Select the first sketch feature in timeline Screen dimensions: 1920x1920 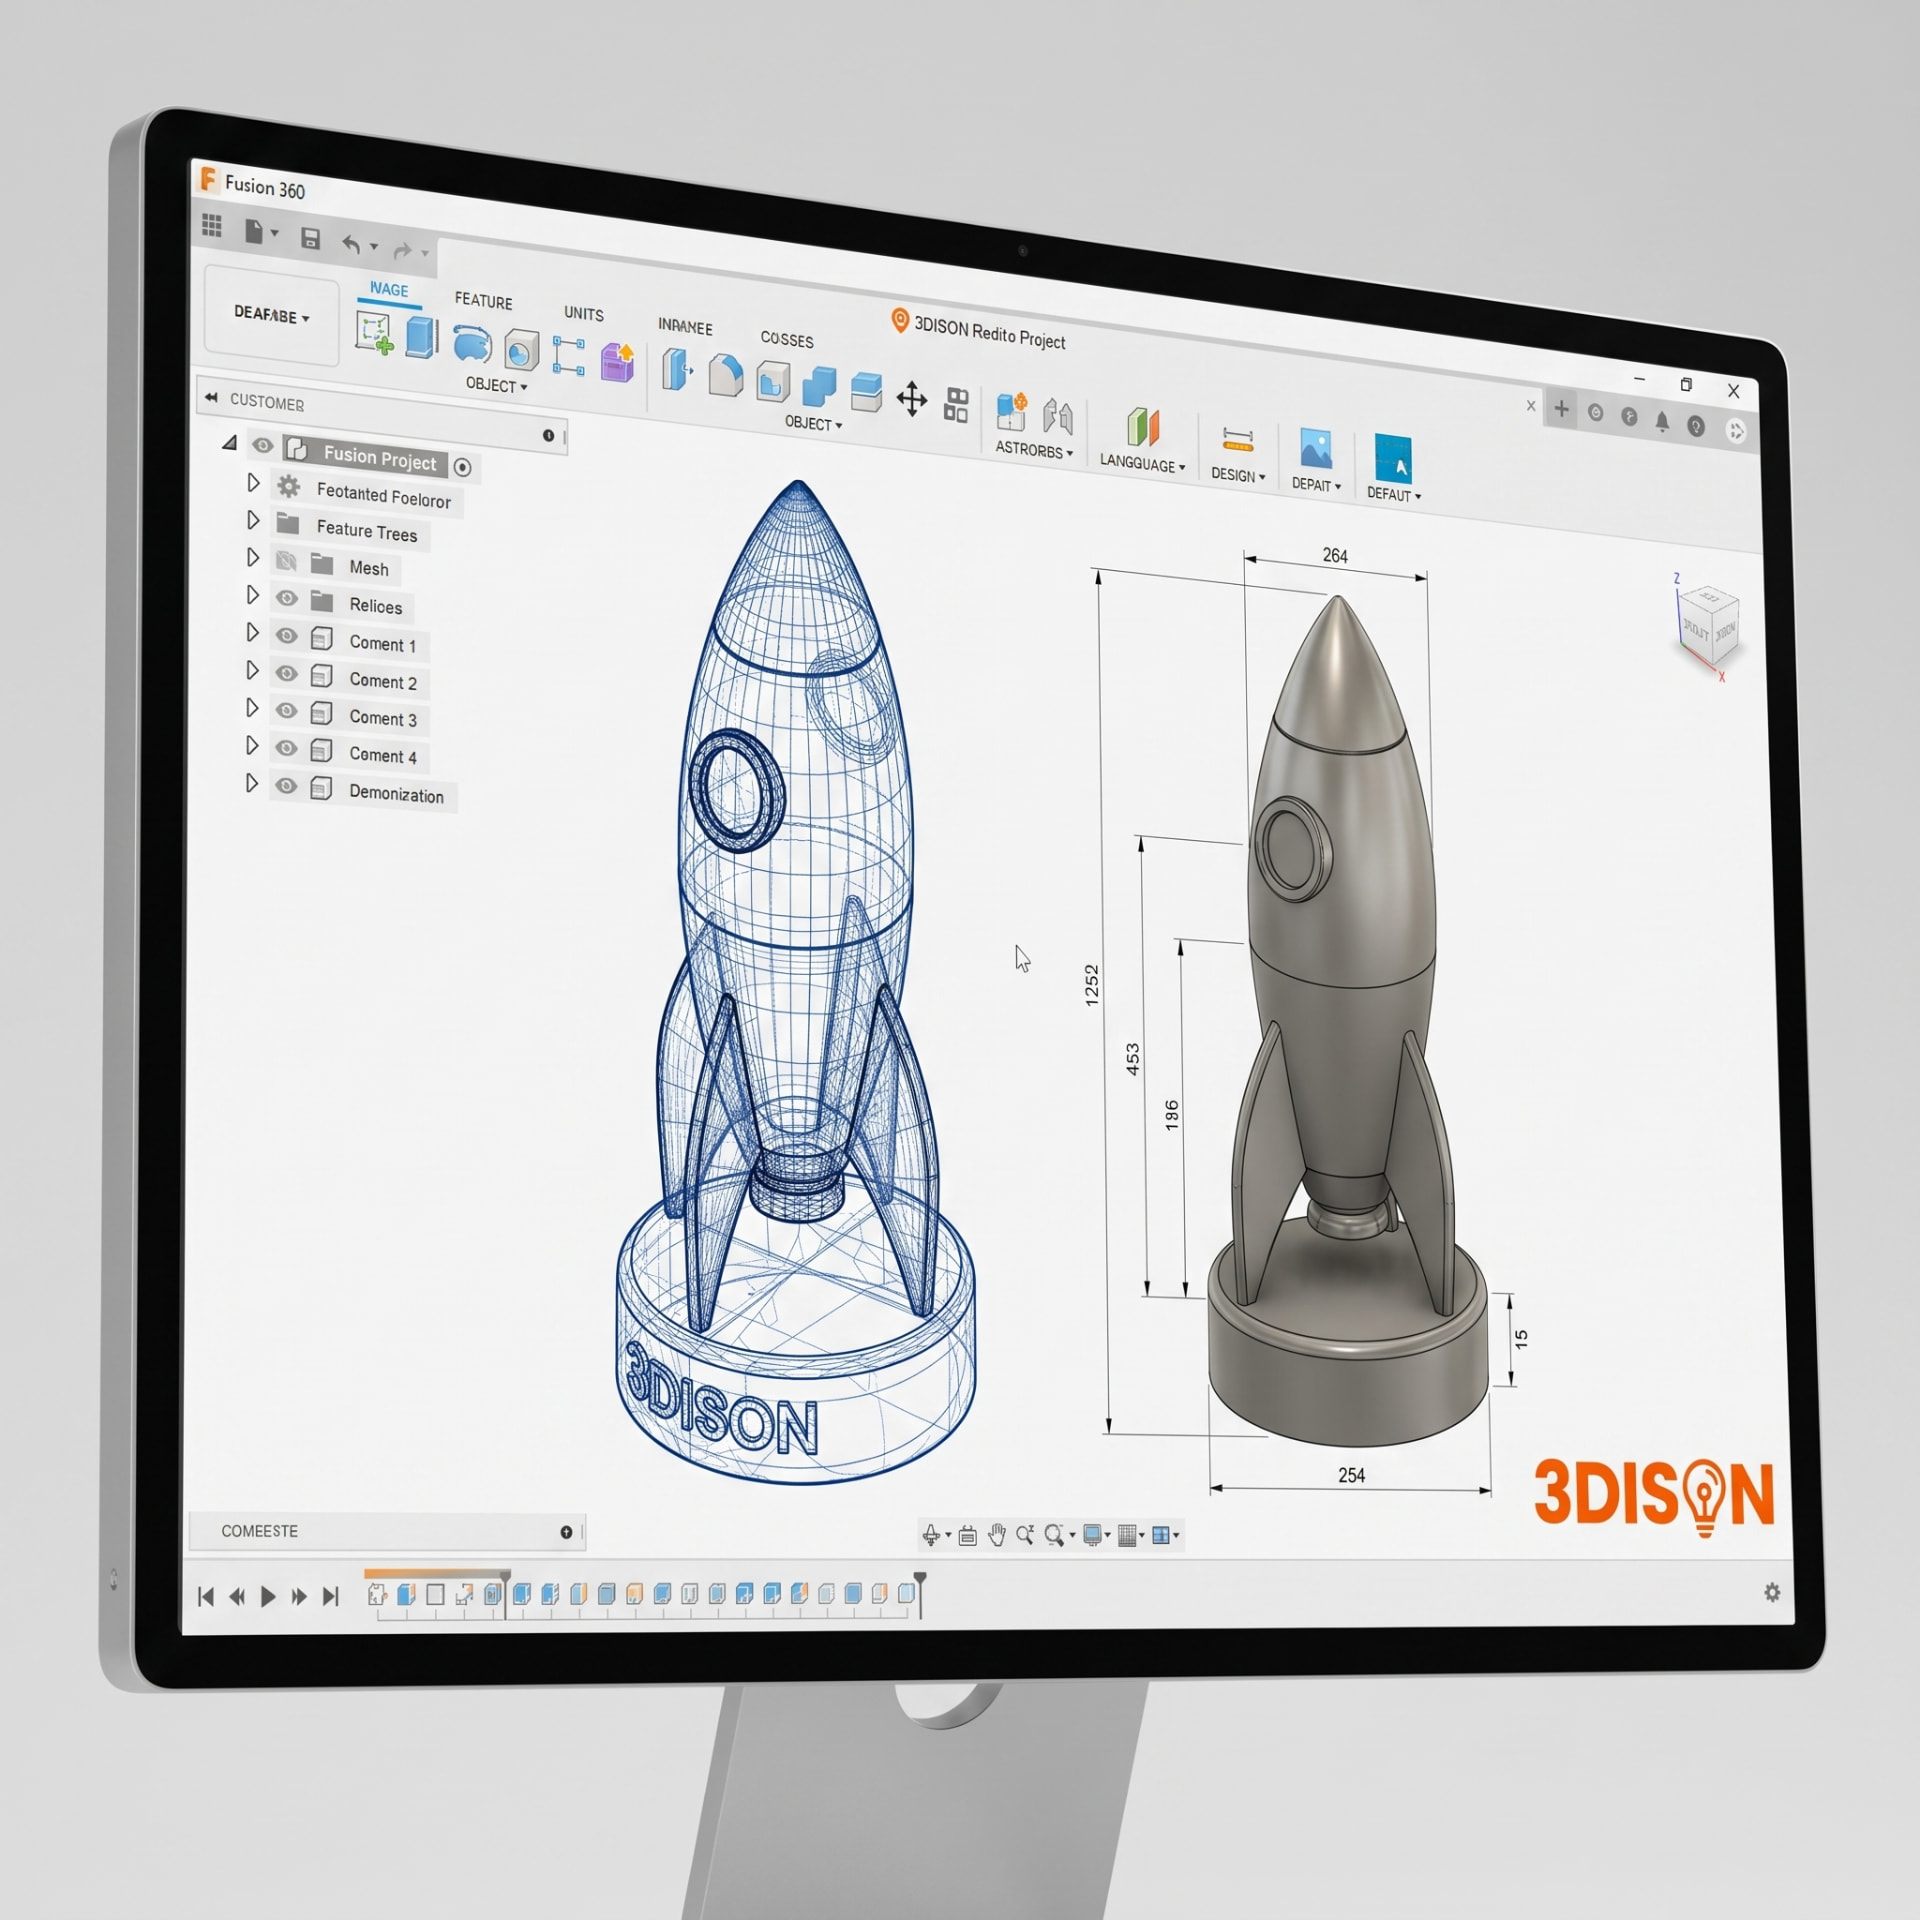[377, 1594]
